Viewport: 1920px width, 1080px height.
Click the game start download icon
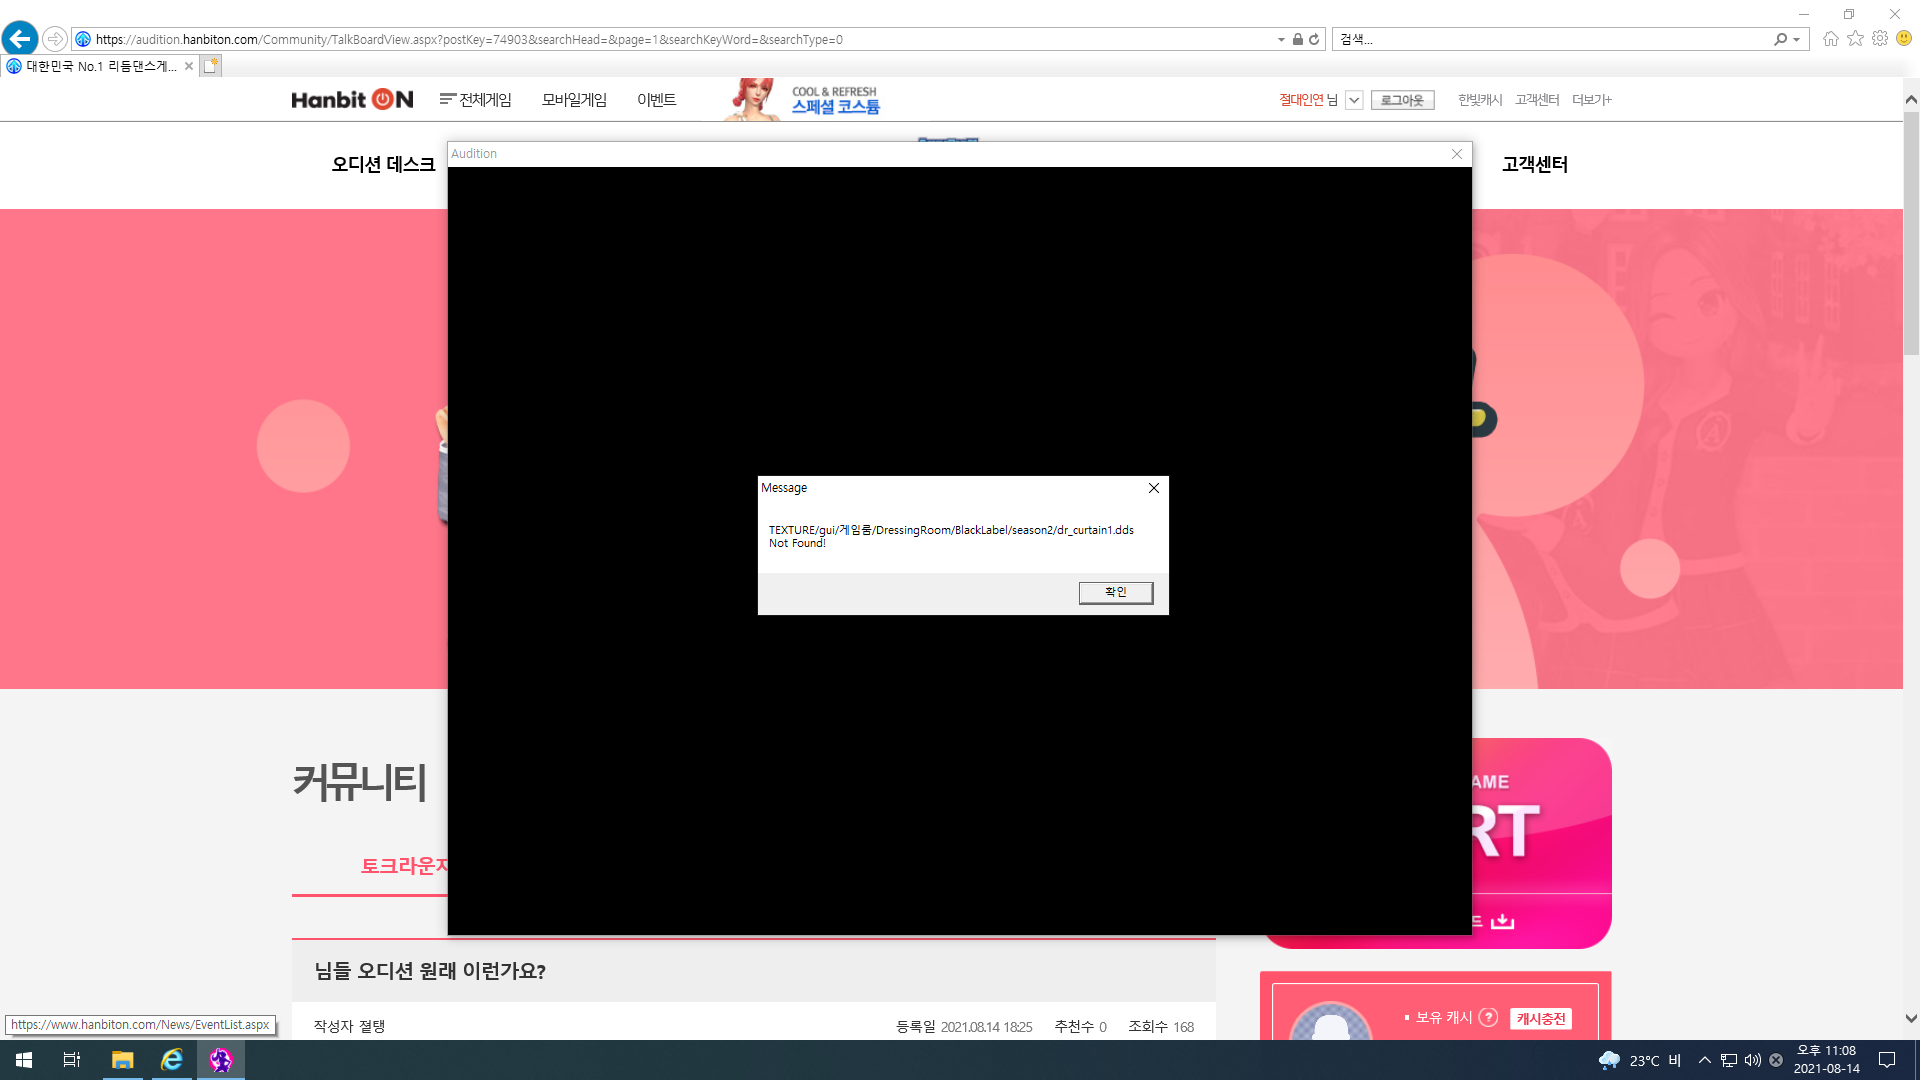pos(1503,921)
